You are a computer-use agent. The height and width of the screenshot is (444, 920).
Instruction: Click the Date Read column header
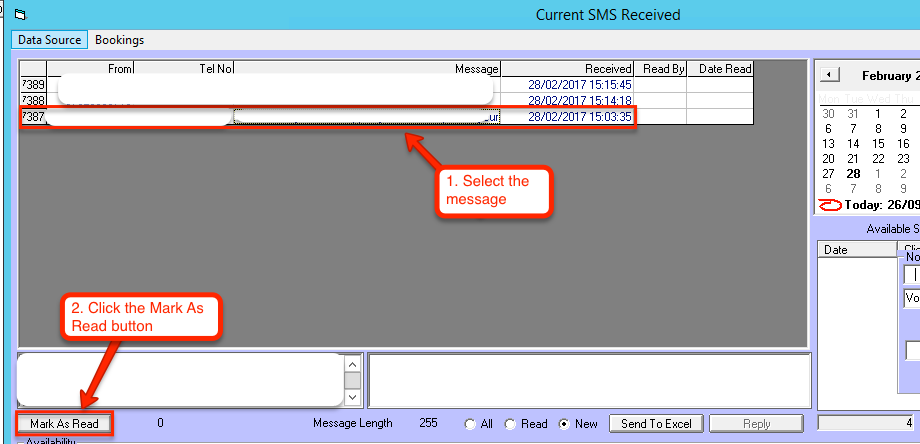(x=719, y=69)
